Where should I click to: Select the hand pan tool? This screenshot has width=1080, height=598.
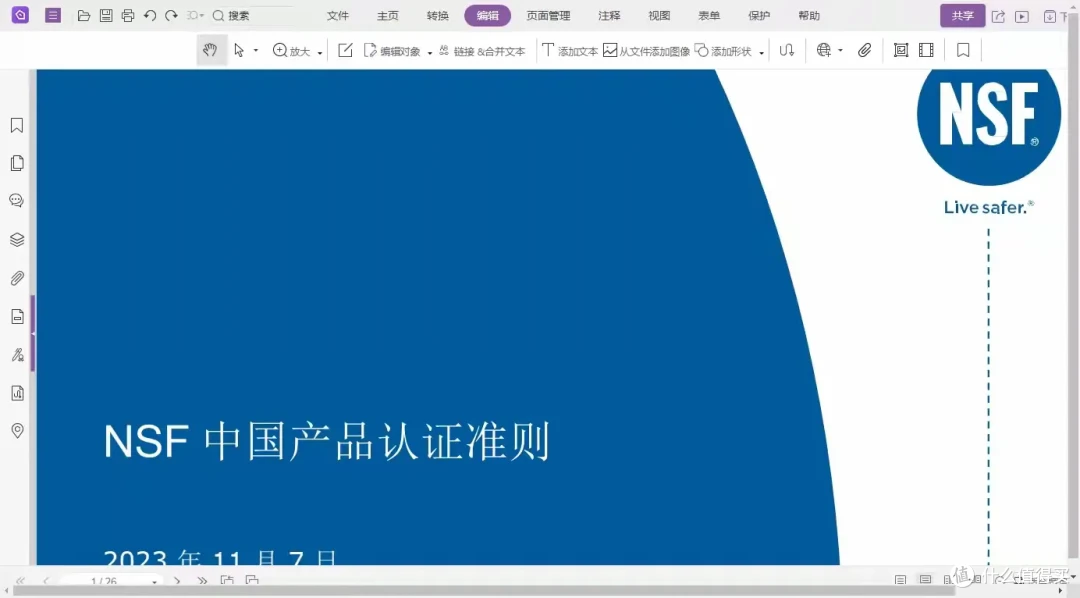coord(211,50)
